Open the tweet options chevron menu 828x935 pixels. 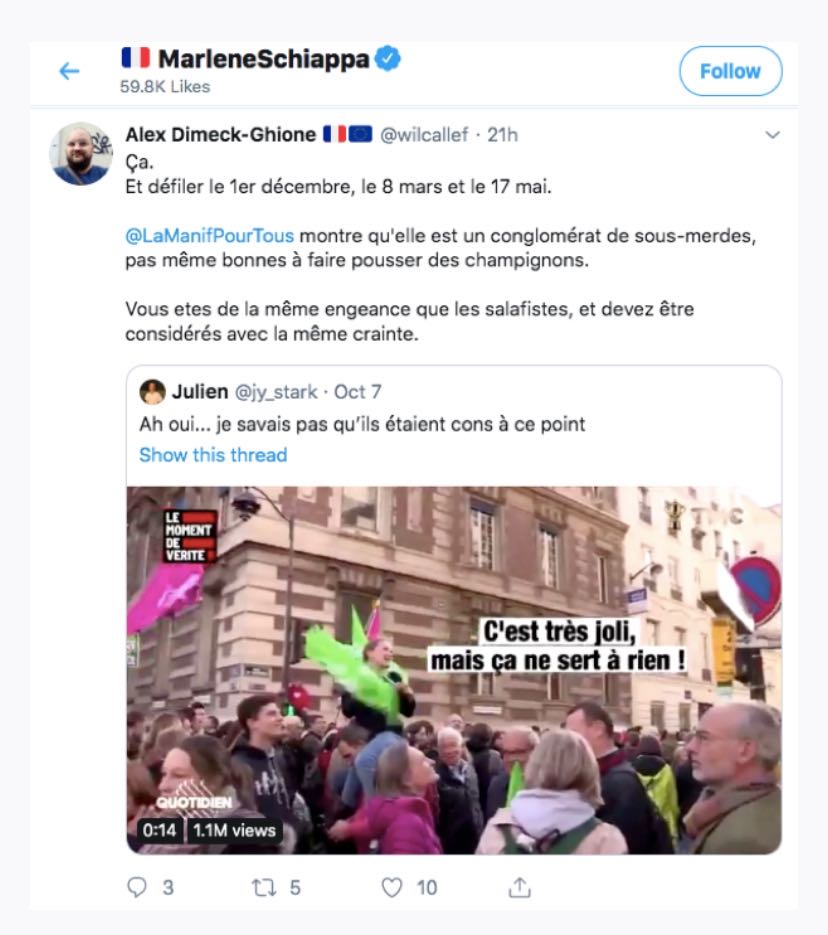click(x=773, y=135)
